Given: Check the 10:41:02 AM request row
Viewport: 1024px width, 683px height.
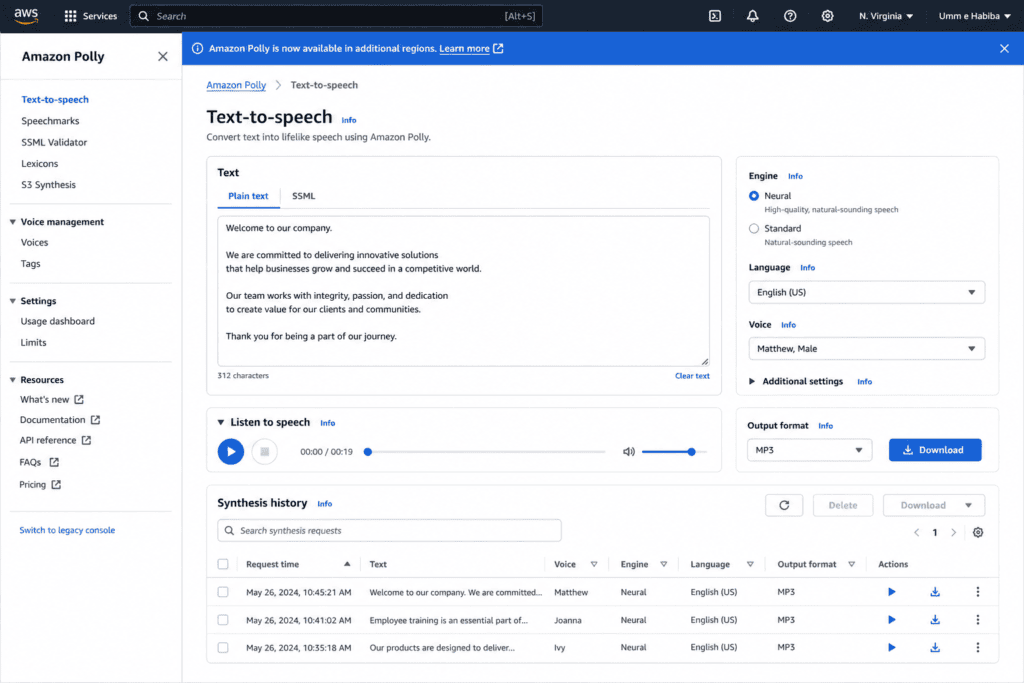Looking at the screenshot, I should [x=223, y=620].
